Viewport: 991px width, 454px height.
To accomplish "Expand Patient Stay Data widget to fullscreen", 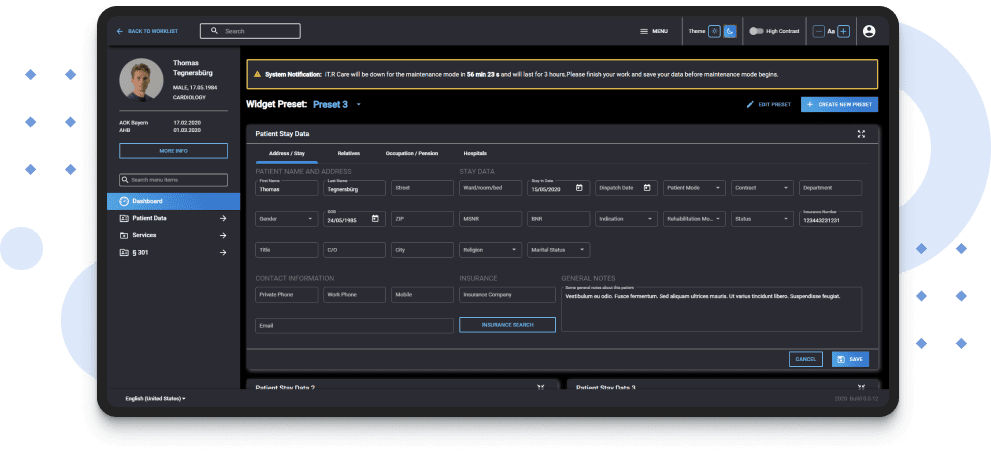I will coord(861,134).
